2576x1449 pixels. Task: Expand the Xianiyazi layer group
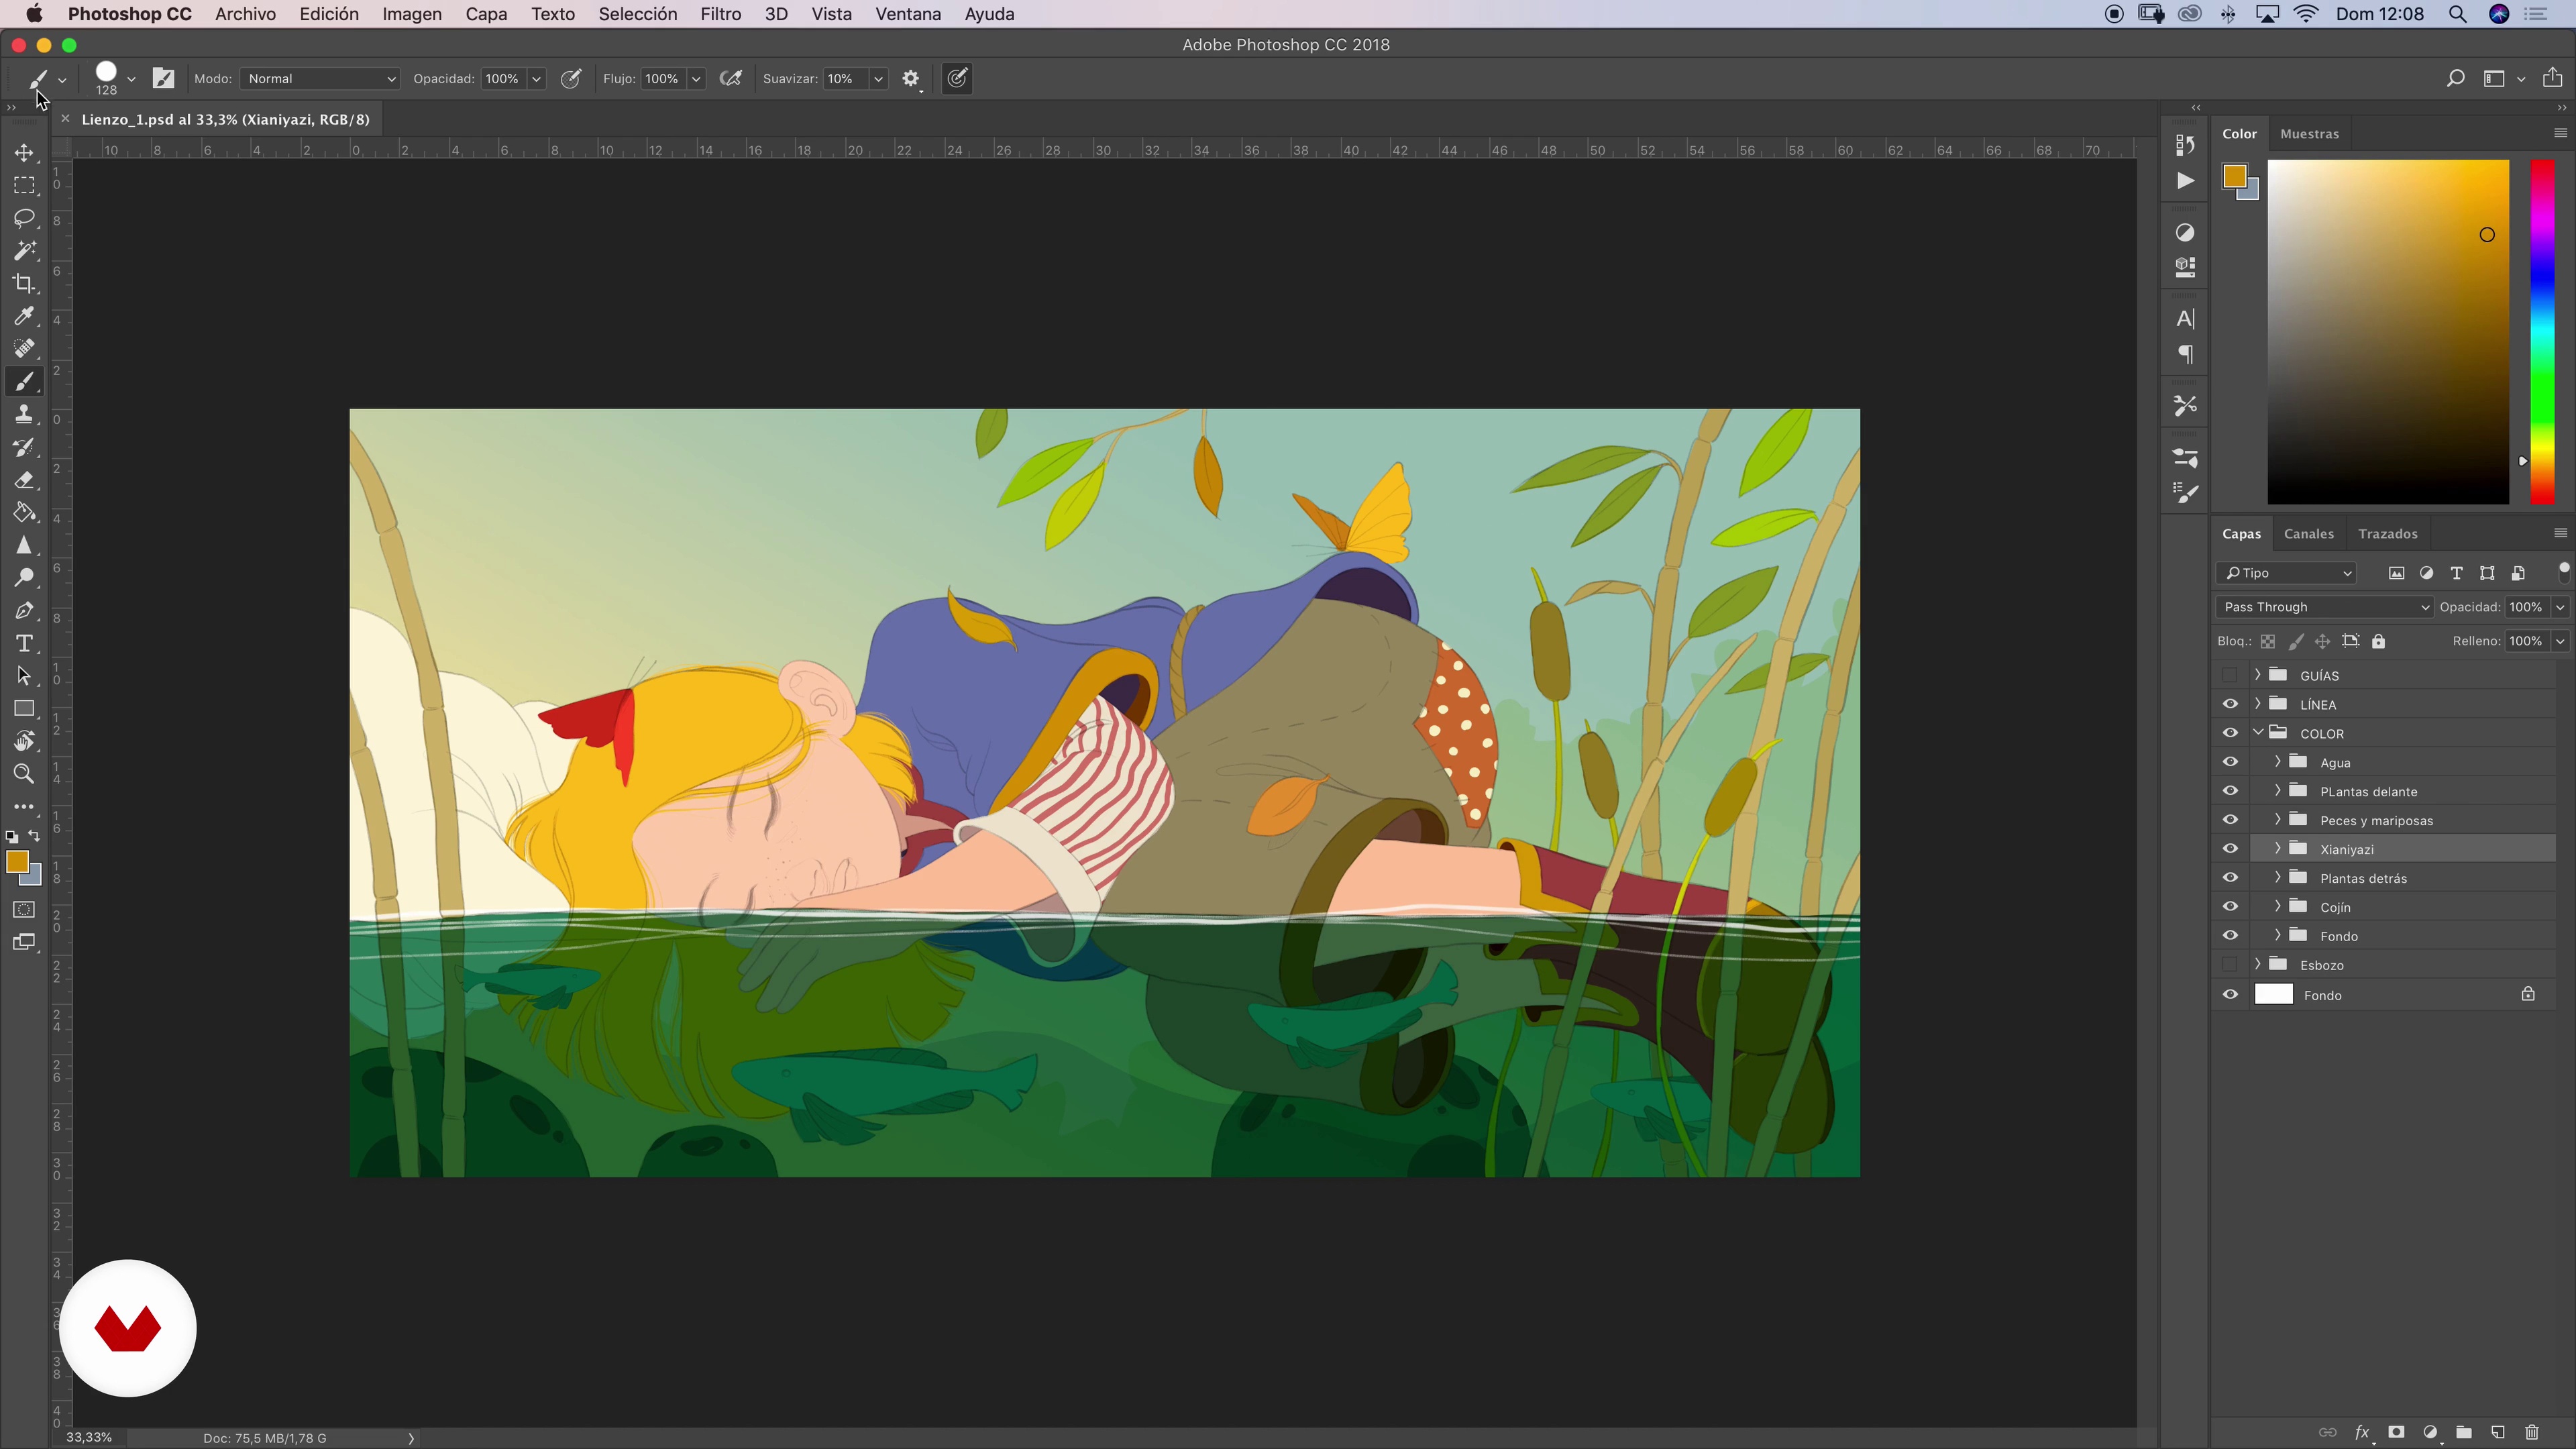tap(2277, 848)
